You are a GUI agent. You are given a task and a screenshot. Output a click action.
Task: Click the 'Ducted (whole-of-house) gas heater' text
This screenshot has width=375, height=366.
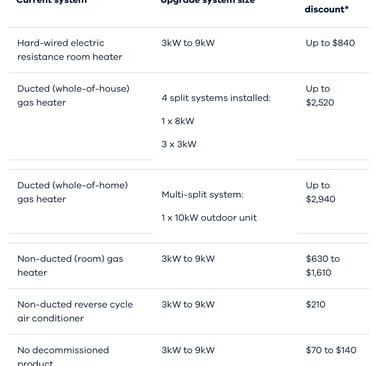tap(73, 96)
